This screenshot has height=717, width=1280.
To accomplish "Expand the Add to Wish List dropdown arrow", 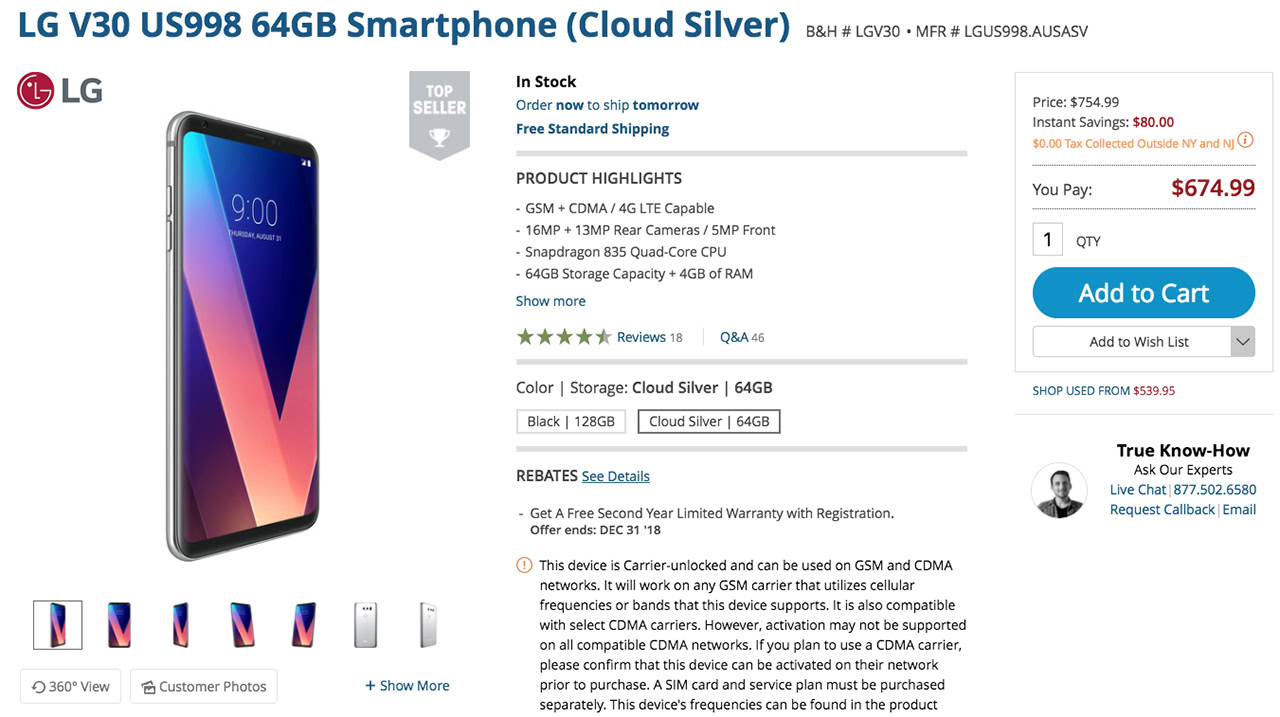I will point(1242,342).
